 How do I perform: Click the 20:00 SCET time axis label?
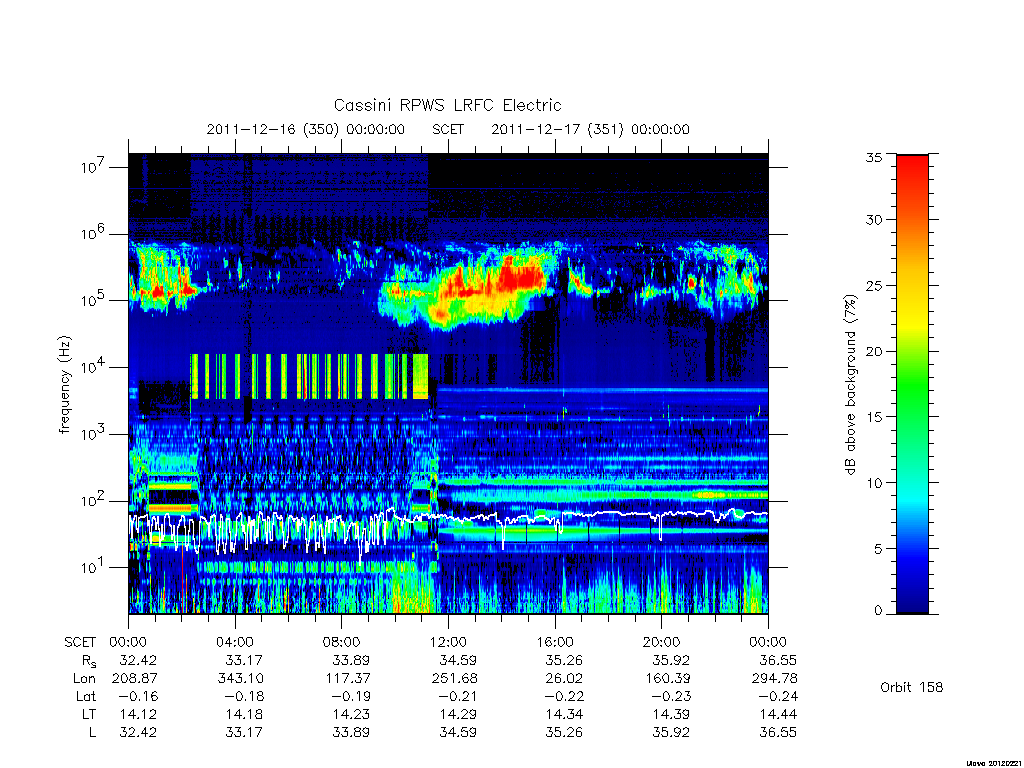[x=662, y=642]
